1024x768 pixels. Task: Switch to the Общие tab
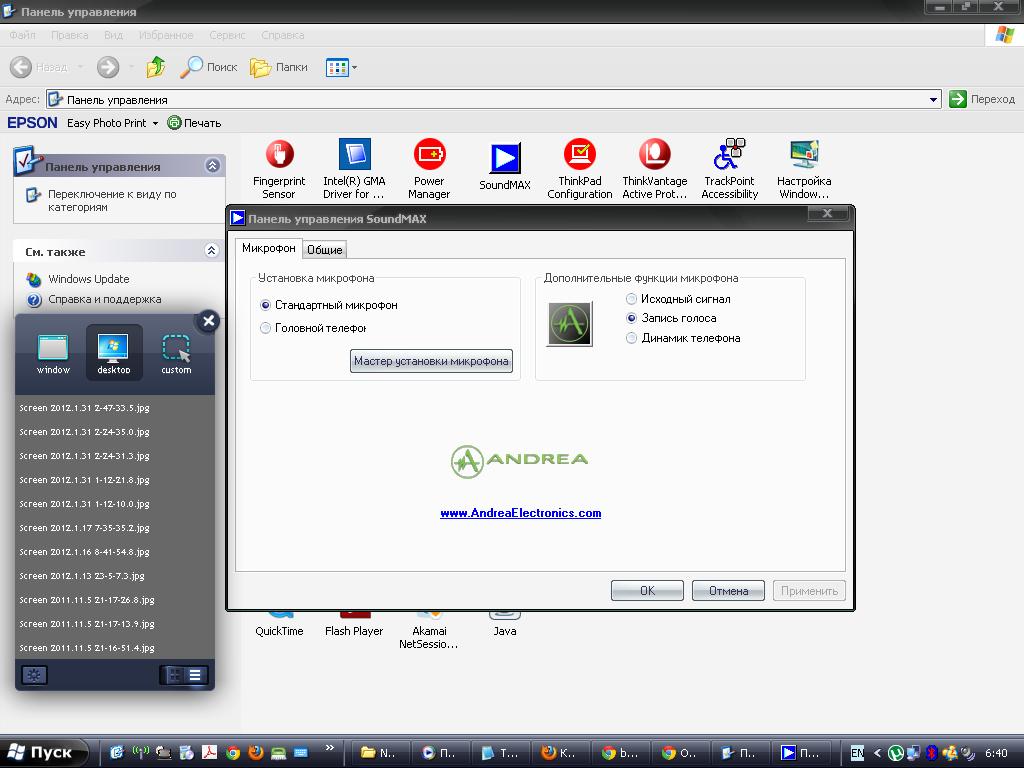click(x=325, y=249)
